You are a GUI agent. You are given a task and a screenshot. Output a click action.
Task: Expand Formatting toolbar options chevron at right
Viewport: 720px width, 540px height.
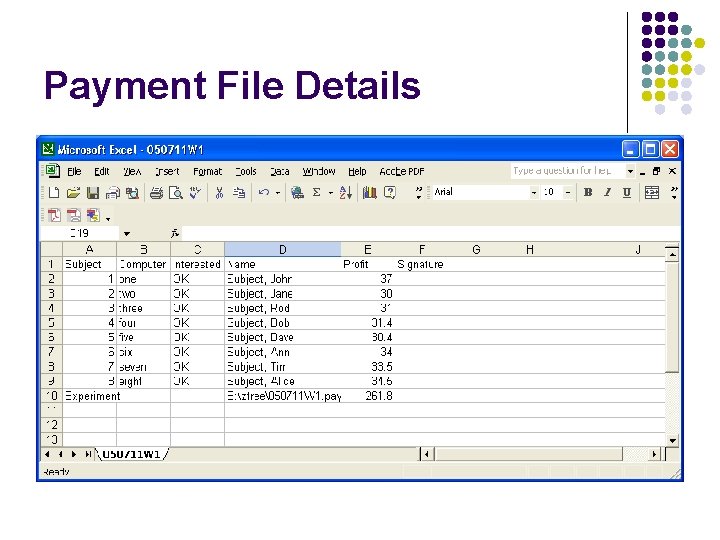[x=674, y=193]
